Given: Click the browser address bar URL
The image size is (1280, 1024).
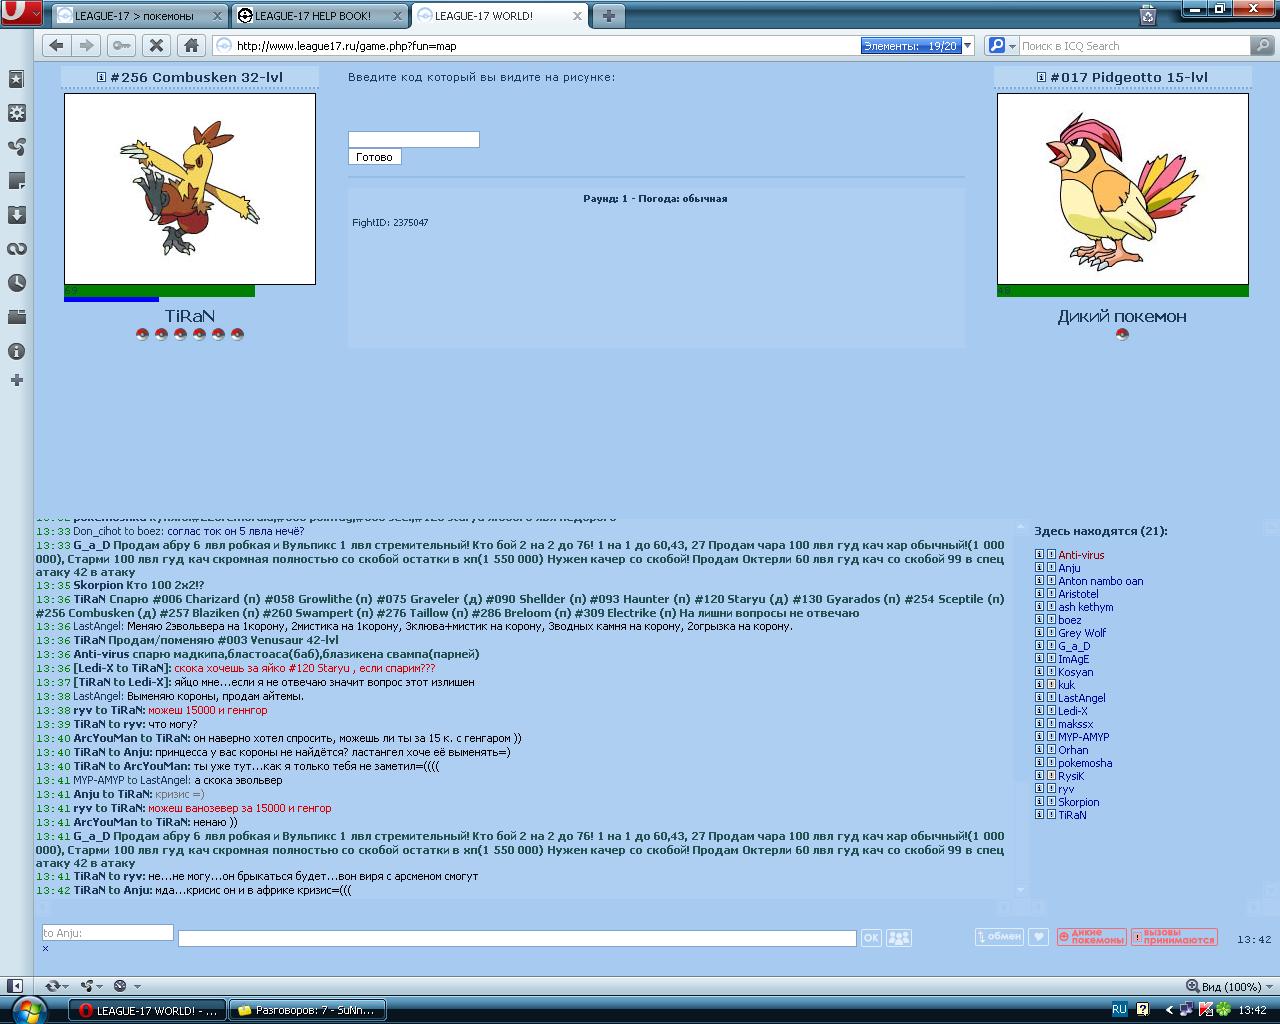Looking at the screenshot, I should tap(346, 46).
